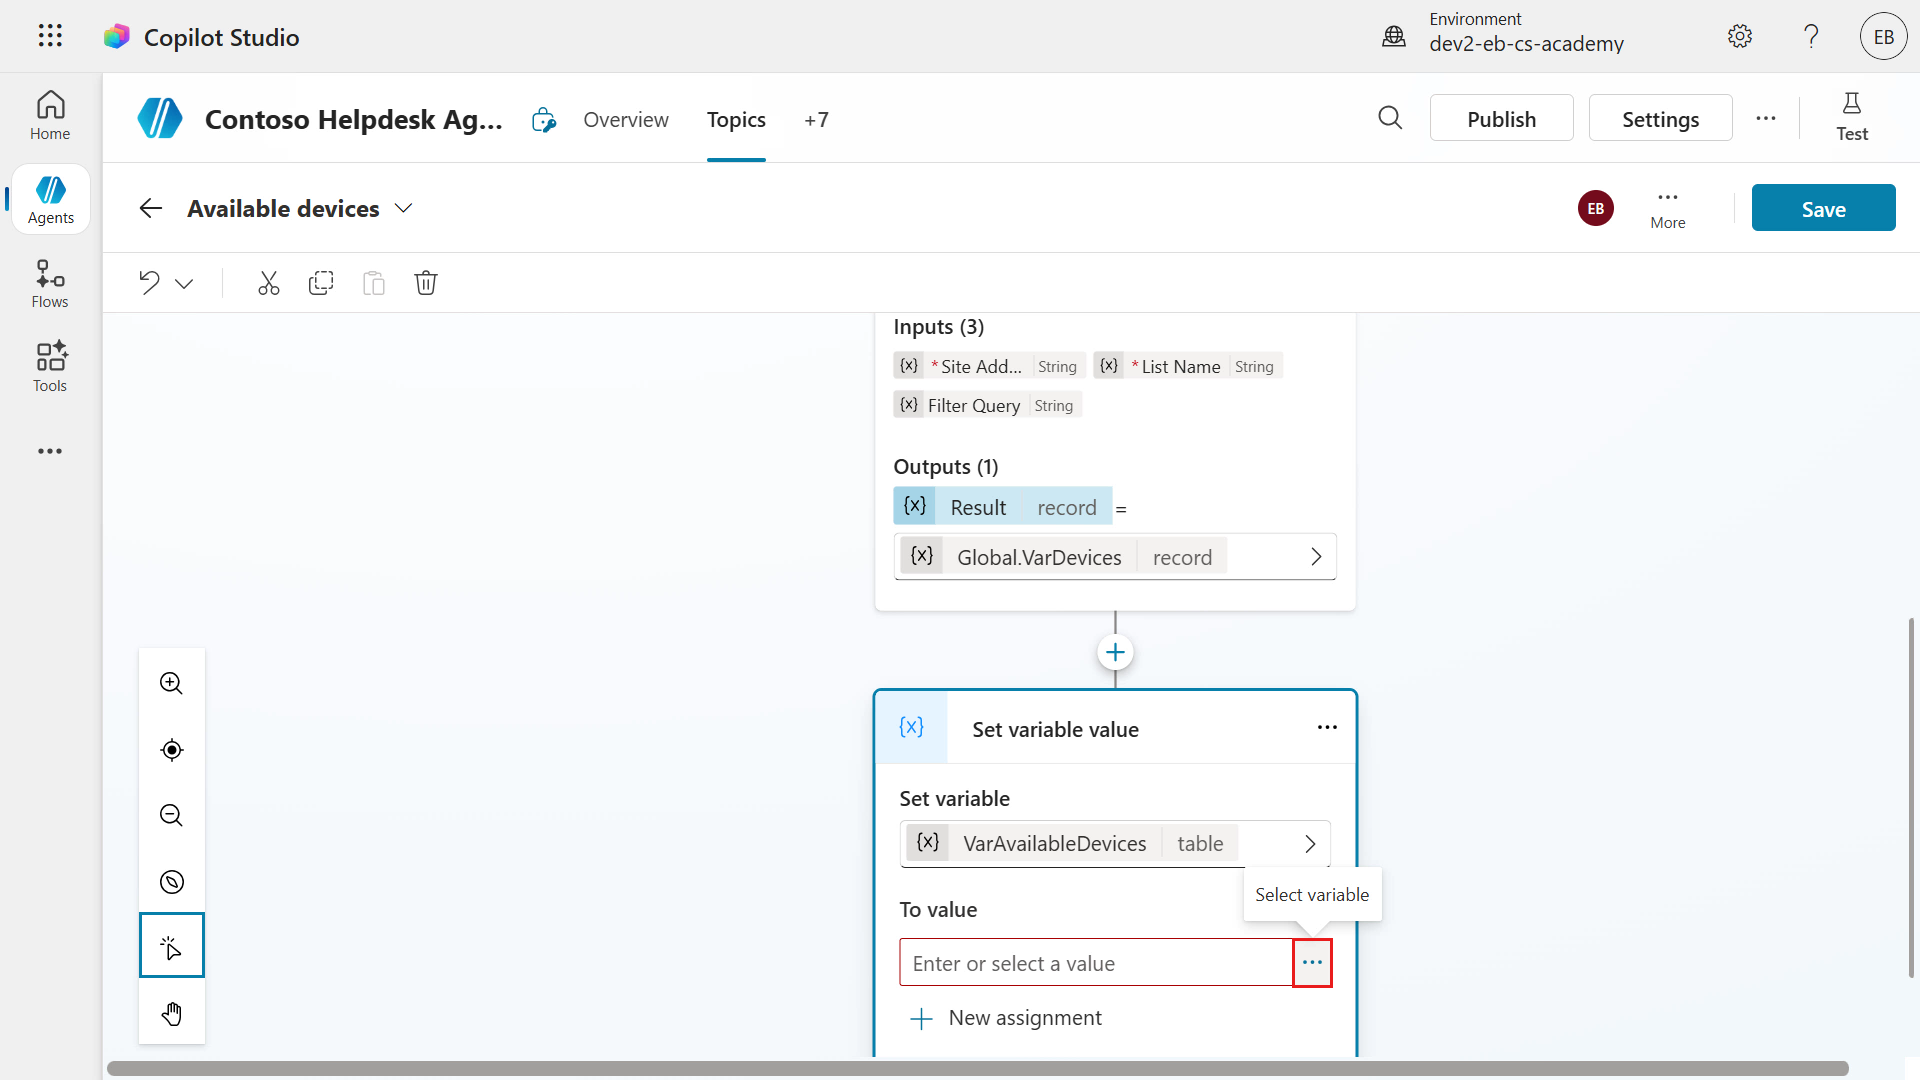Show more sidebar items ellipsis
Image resolution: width=1920 pixels, height=1080 pixels.
point(50,452)
